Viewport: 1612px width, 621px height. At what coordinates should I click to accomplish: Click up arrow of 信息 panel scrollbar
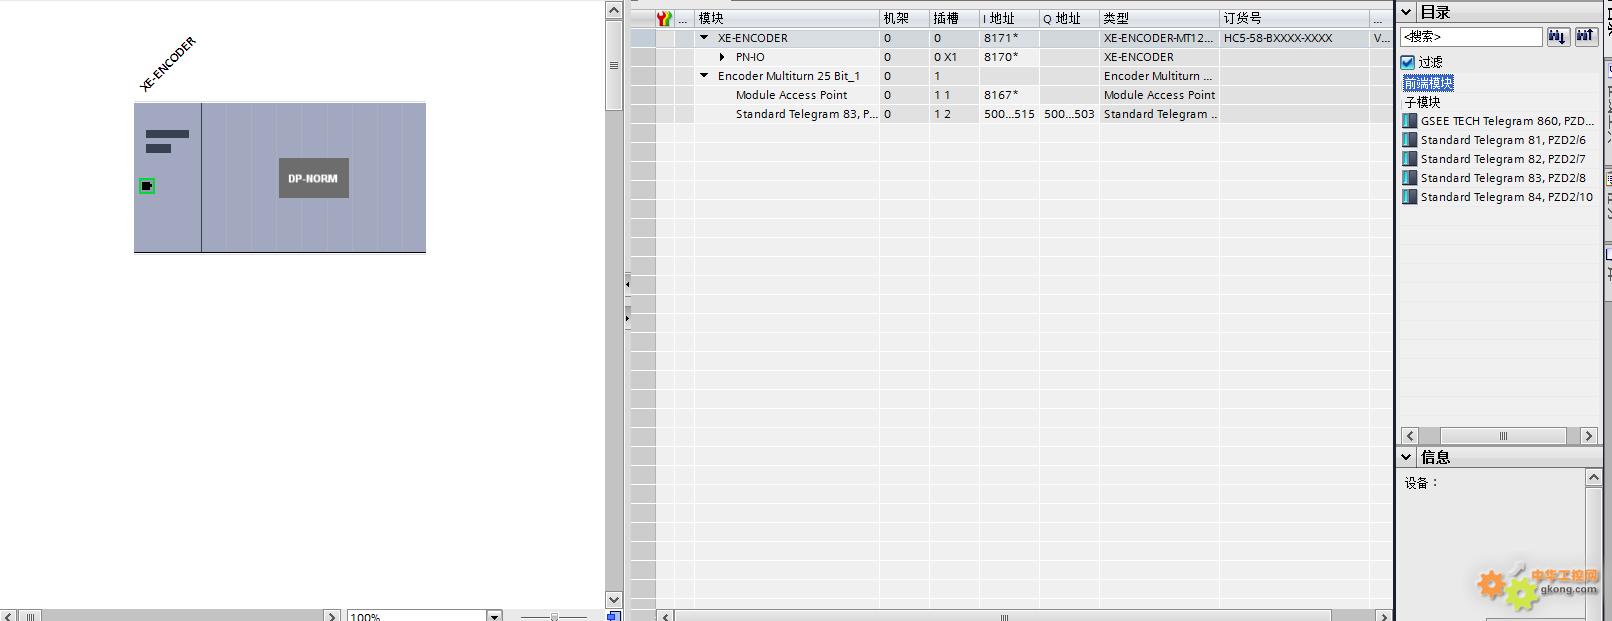pos(1594,478)
